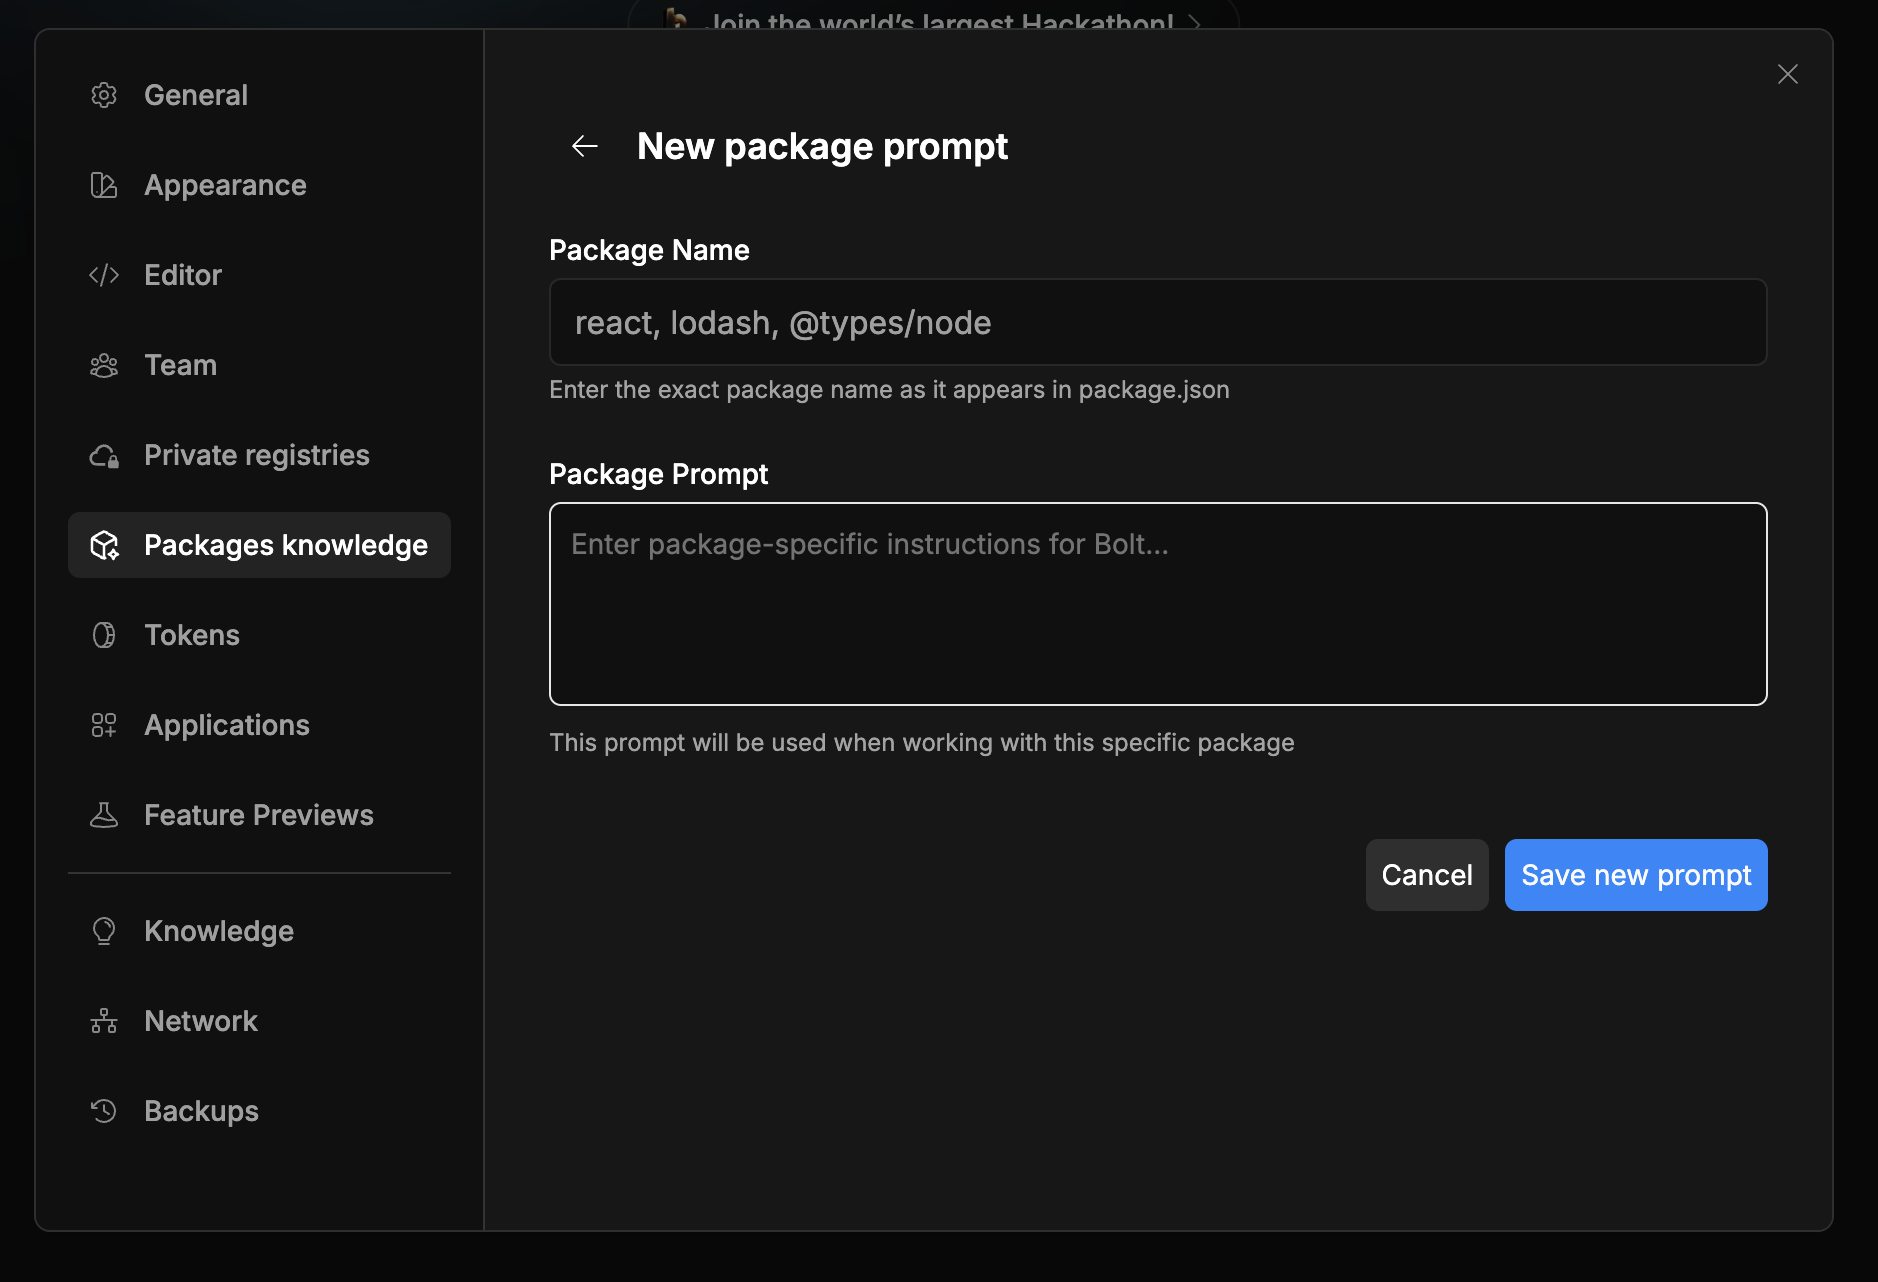Click inside the Package Prompt text area

tap(1156, 604)
